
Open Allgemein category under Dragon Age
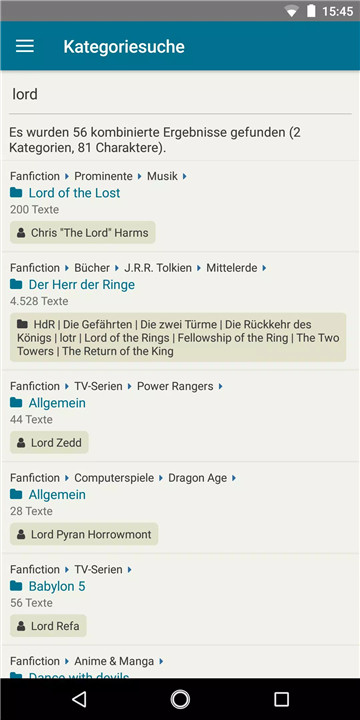(57, 495)
